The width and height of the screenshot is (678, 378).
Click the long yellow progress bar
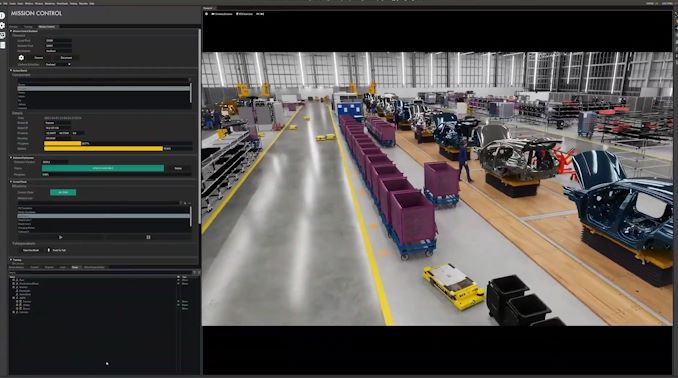103,149
